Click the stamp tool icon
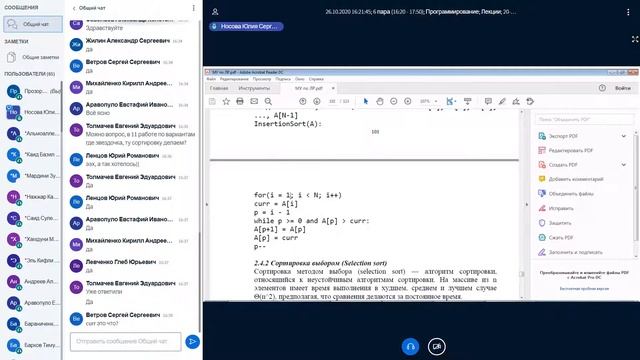The image size is (640, 360). pos(530,102)
